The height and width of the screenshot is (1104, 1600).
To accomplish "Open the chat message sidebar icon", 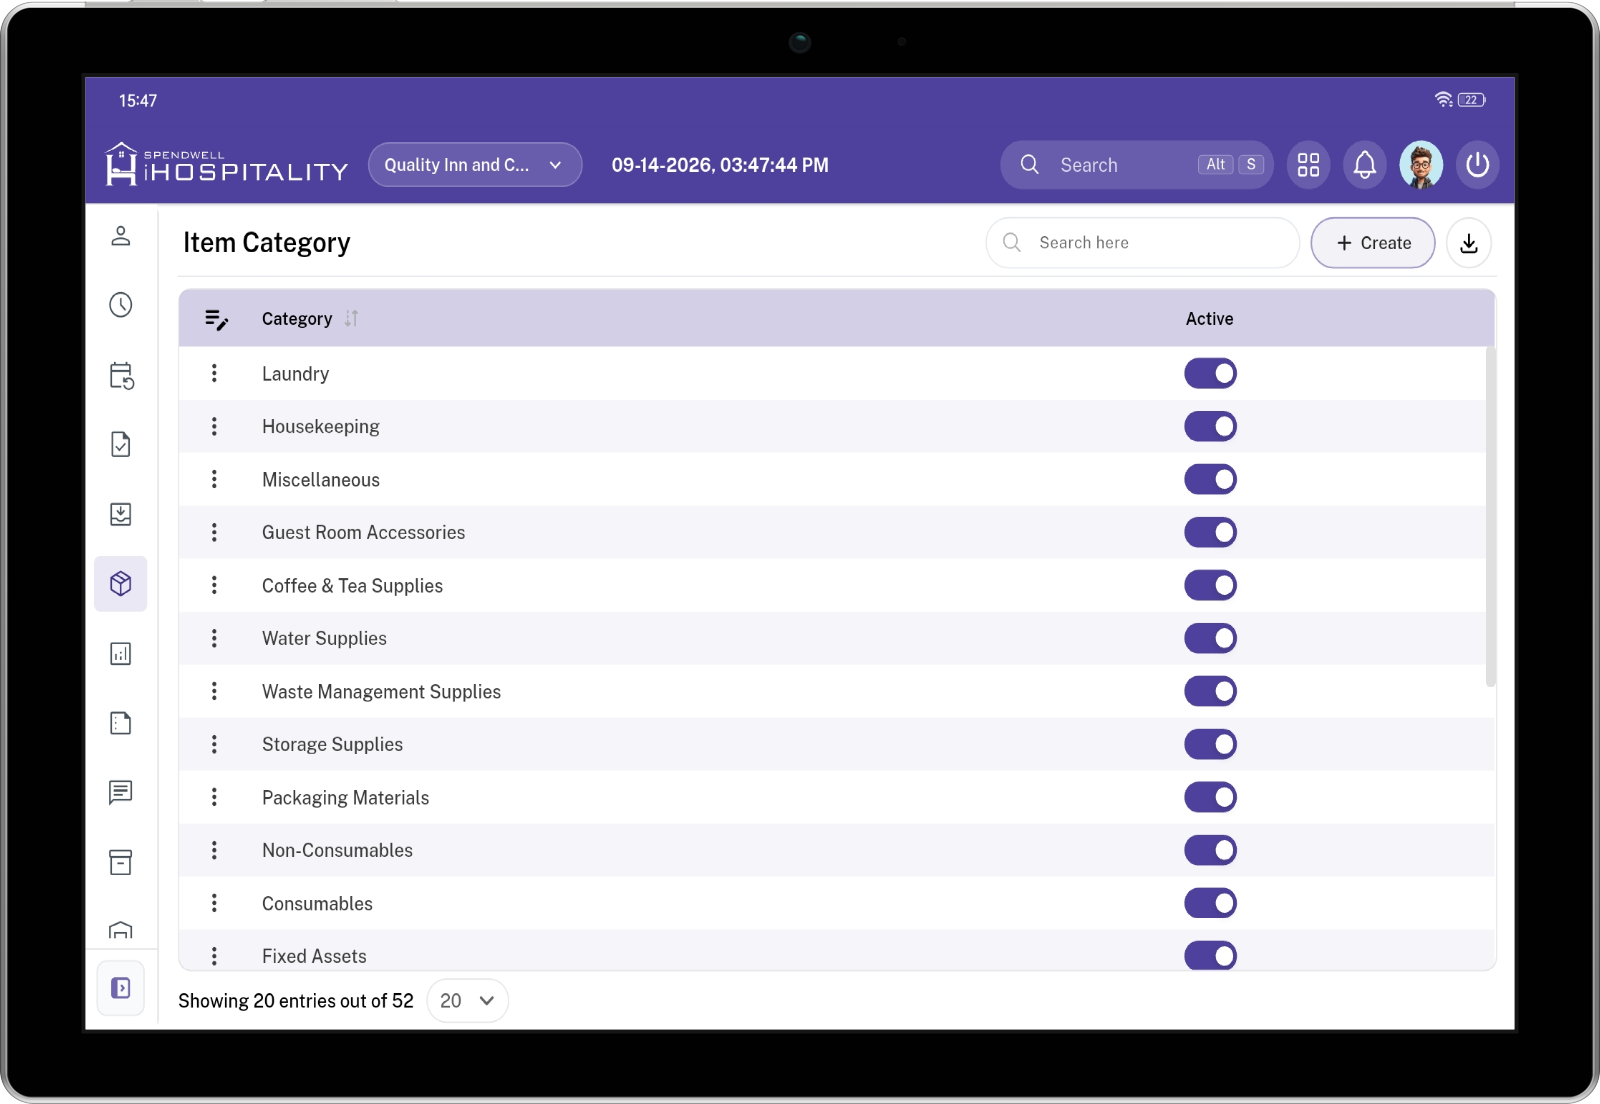I will (121, 793).
